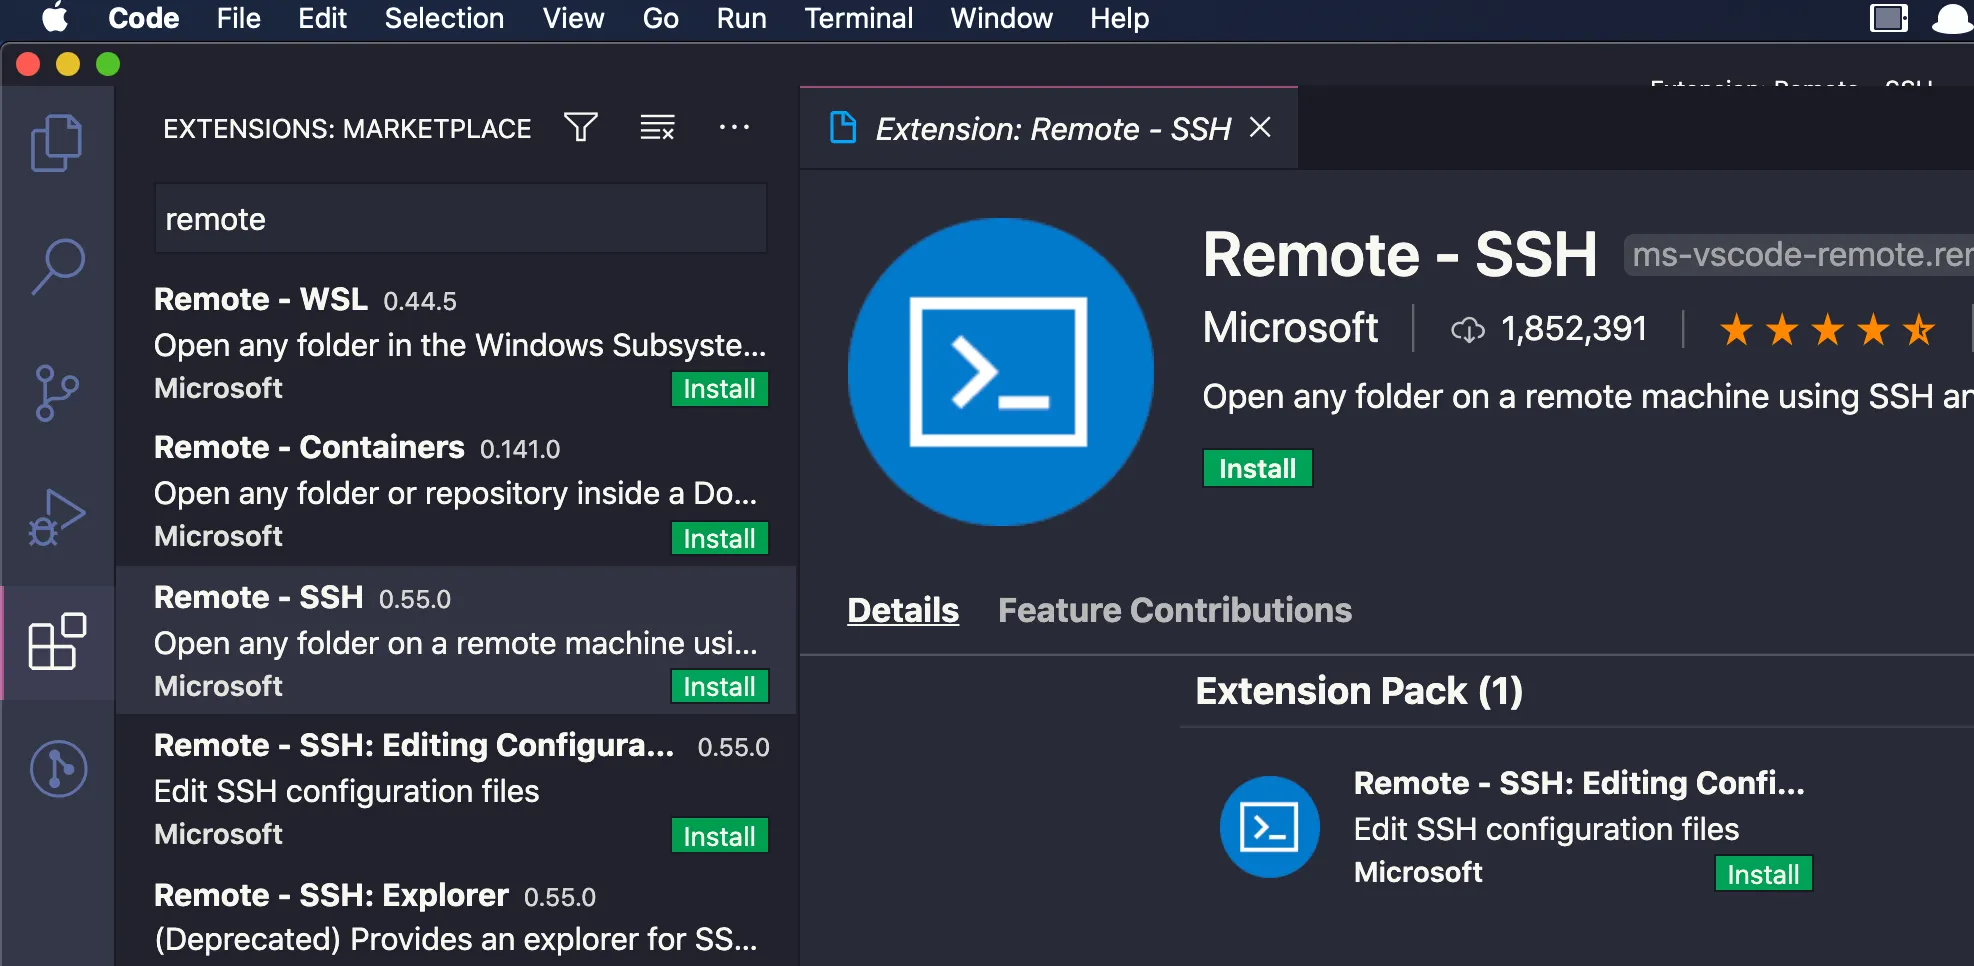1974x966 pixels.
Task: Click the star rating of Remote - SSH
Action: pyautogui.click(x=1827, y=329)
